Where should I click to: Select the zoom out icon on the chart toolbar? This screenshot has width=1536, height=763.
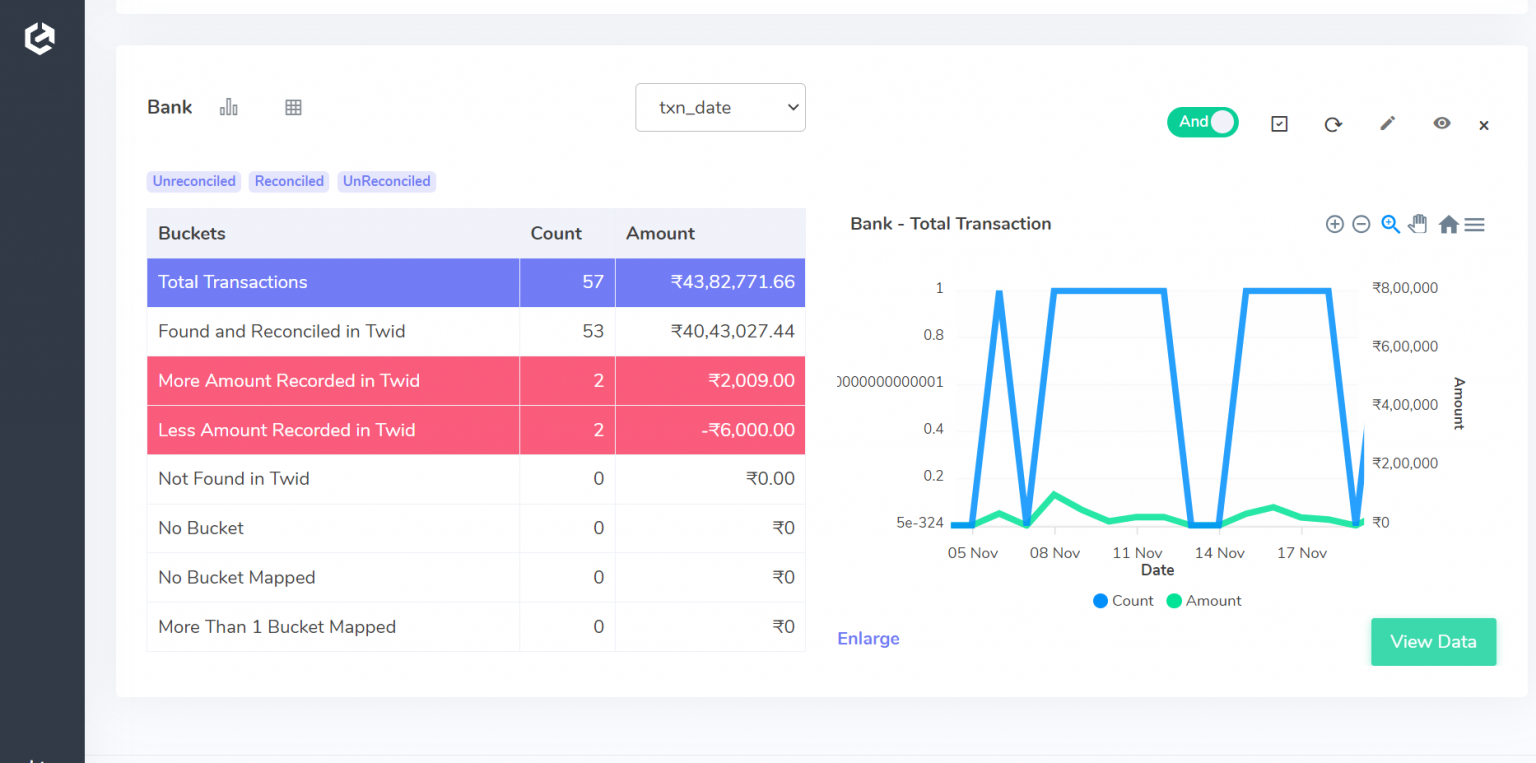coord(1361,224)
